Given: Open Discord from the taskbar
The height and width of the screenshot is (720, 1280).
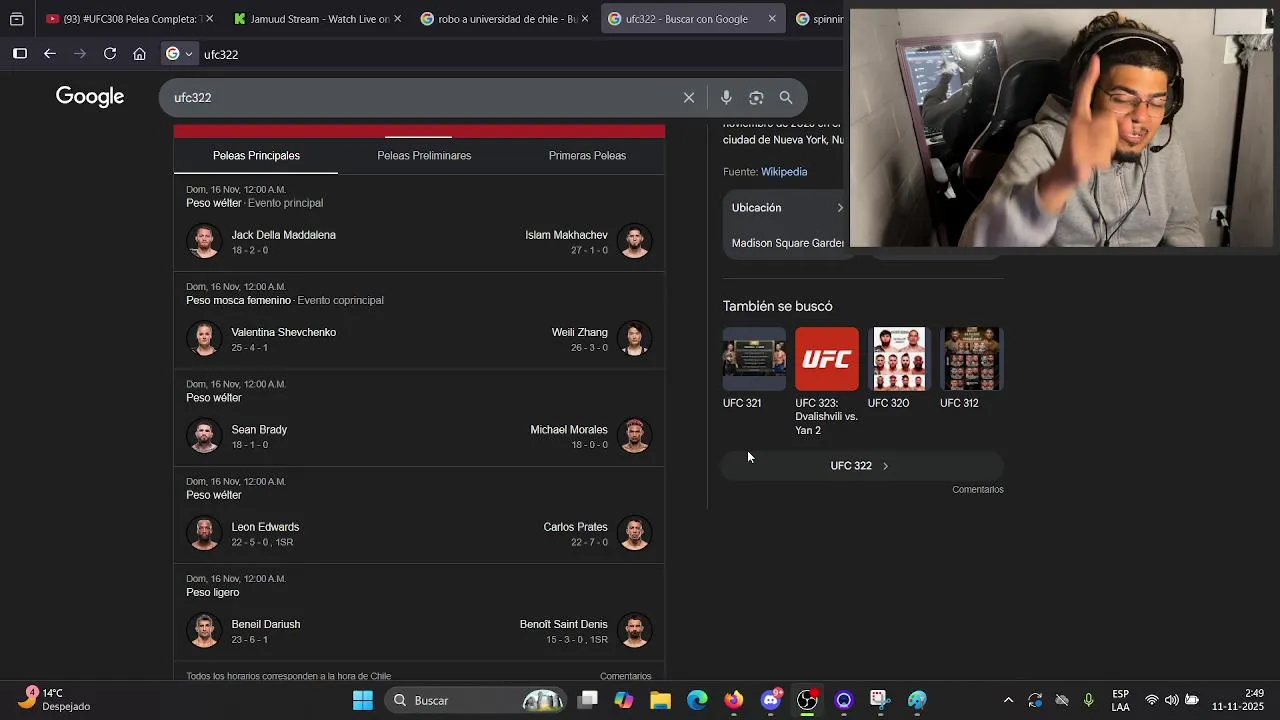Looking at the screenshot, I should point(770,700).
